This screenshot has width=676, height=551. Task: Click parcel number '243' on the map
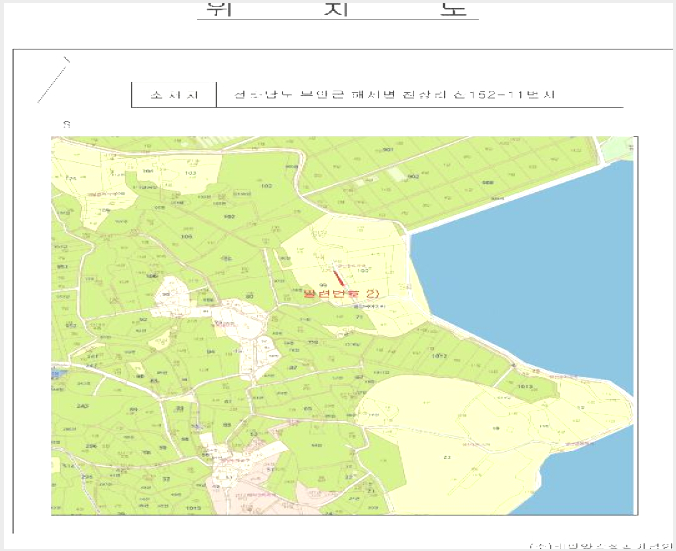(82, 406)
